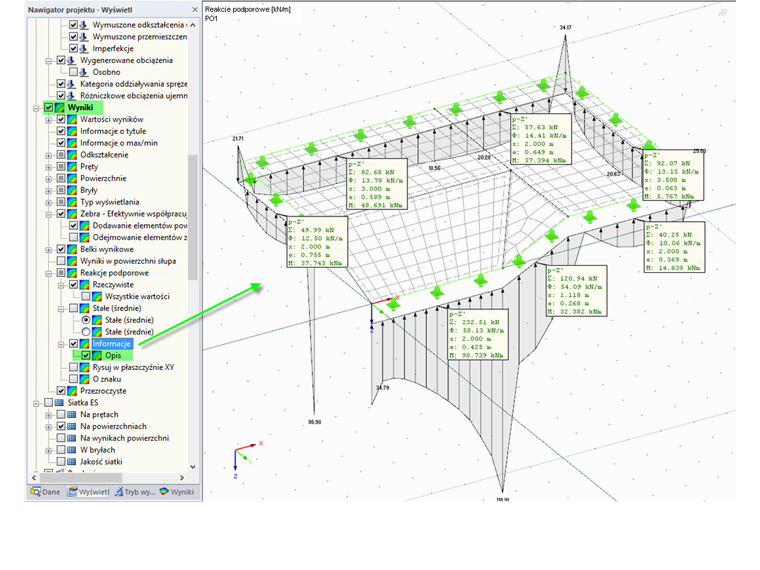Close the Nawigator projektu panel
Screen dimensions: 760x570
pyautogui.click(x=195, y=10)
